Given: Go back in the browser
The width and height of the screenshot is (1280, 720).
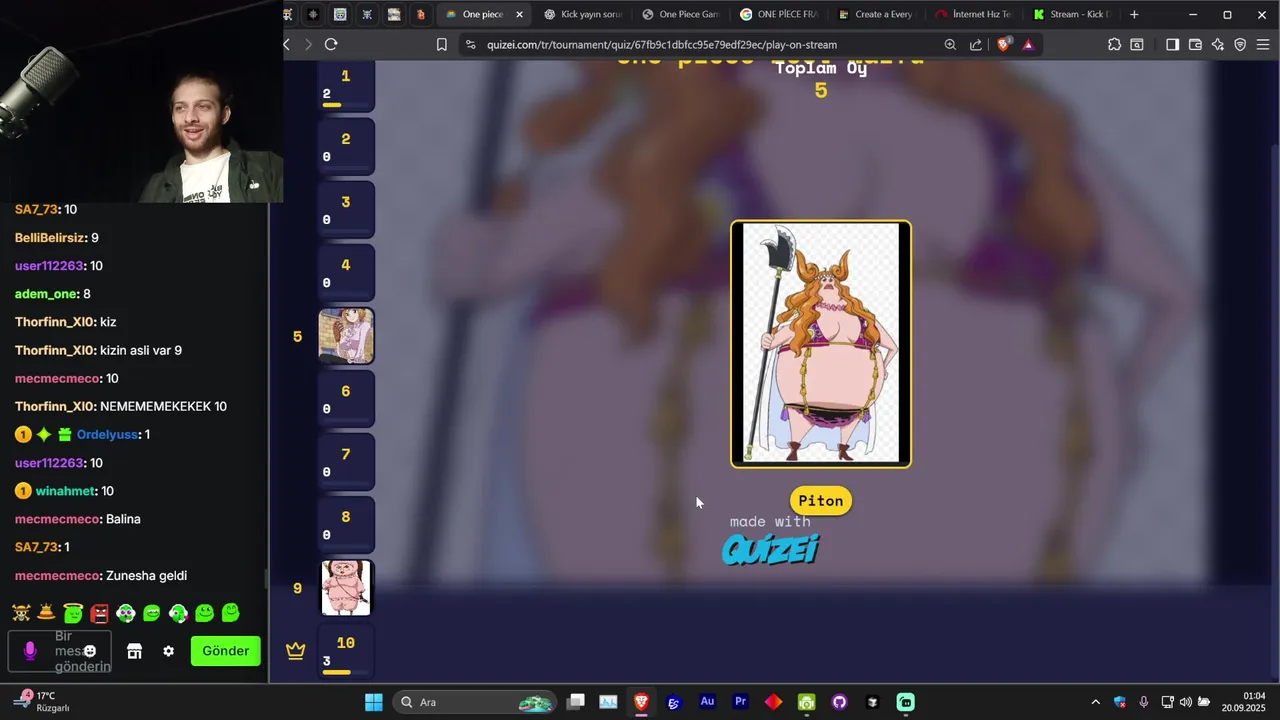Looking at the screenshot, I should click(x=287, y=44).
